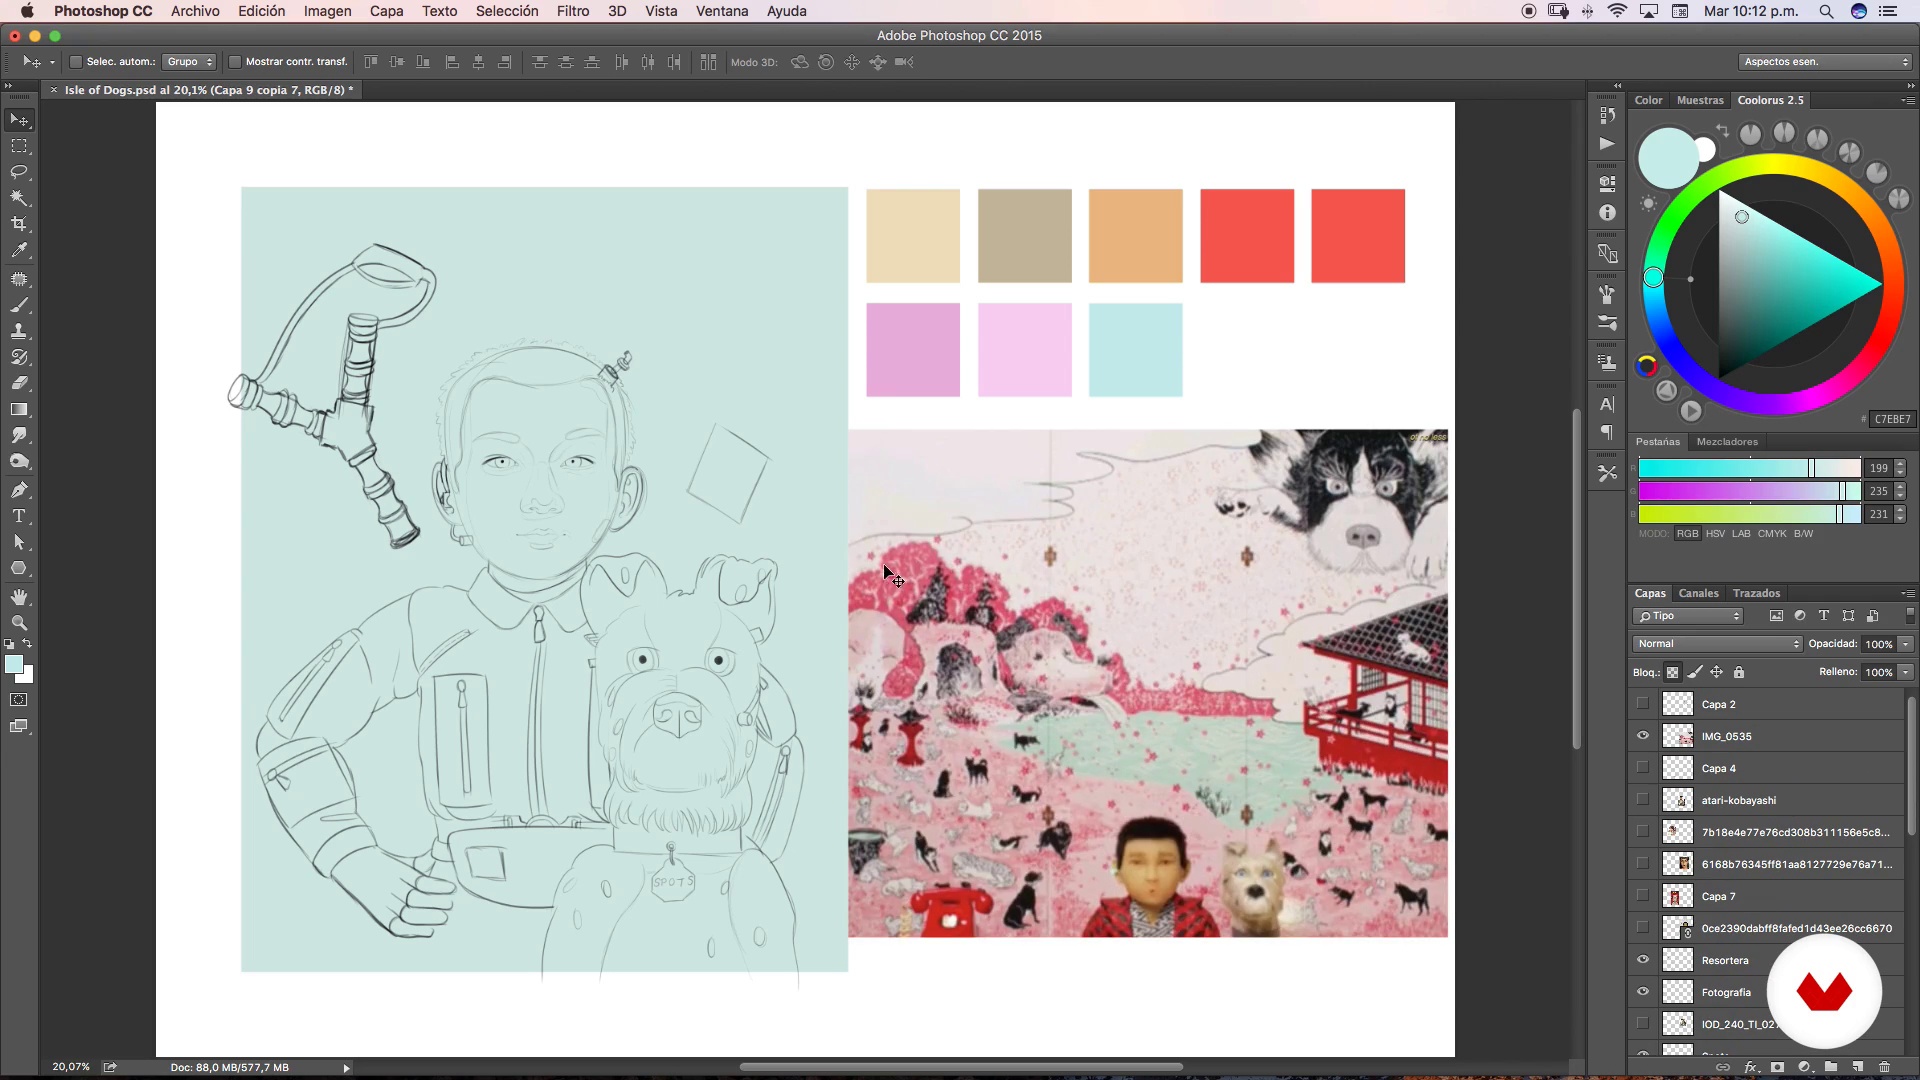
Task: Open the Capa menu
Action: [x=386, y=11]
